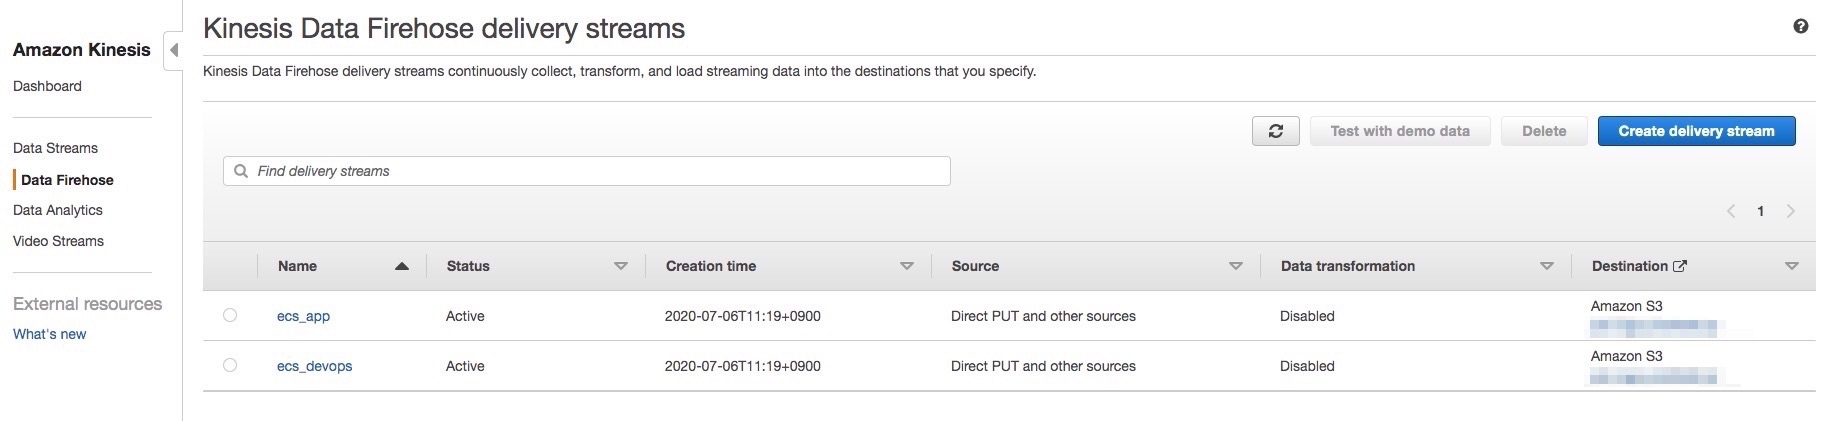Expand the Data transformation column dropdown
This screenshot has height=421, width=1834.
tap(1546, 266)
